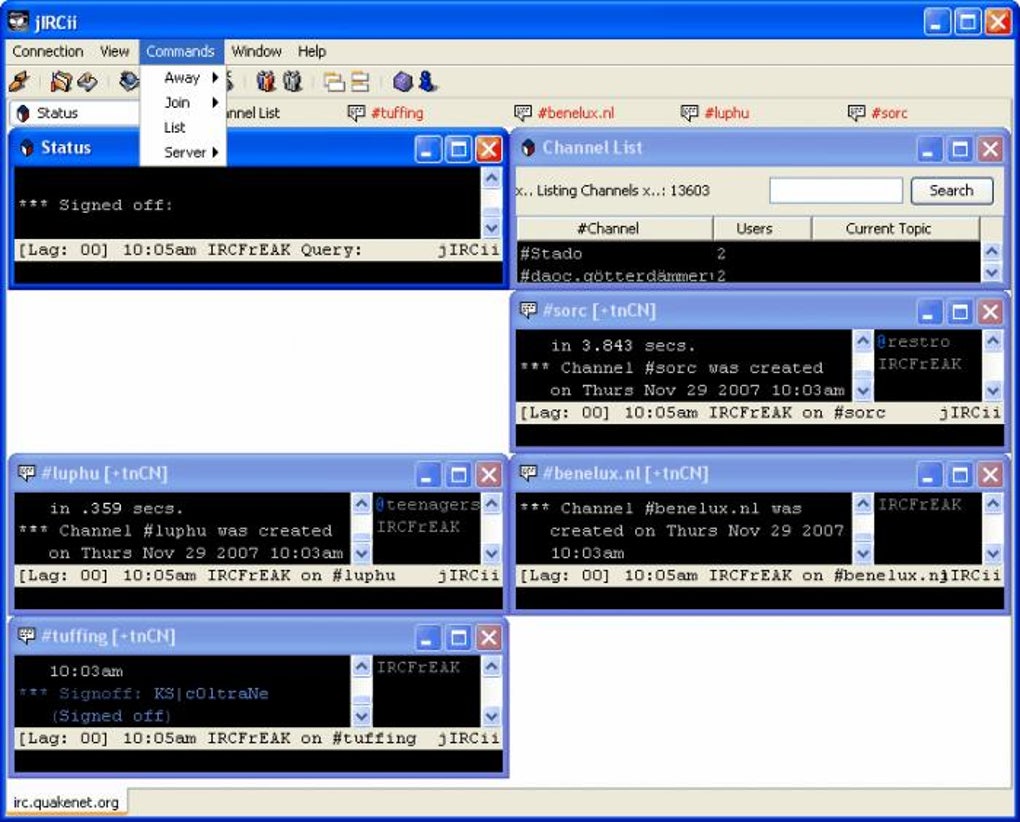Click the #tuffing nick list scroll down arrow

pos(492,715)
